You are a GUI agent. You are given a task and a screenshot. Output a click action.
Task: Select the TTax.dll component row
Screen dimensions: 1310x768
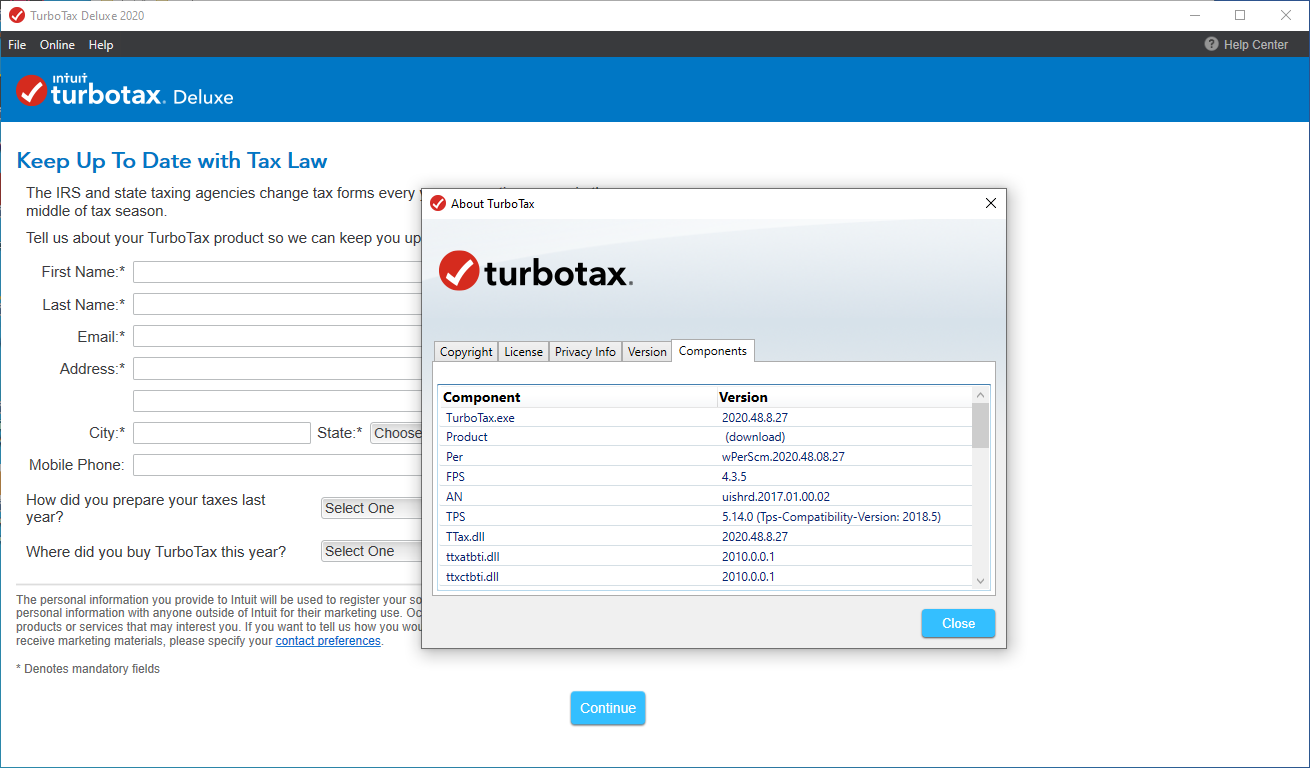705,537
